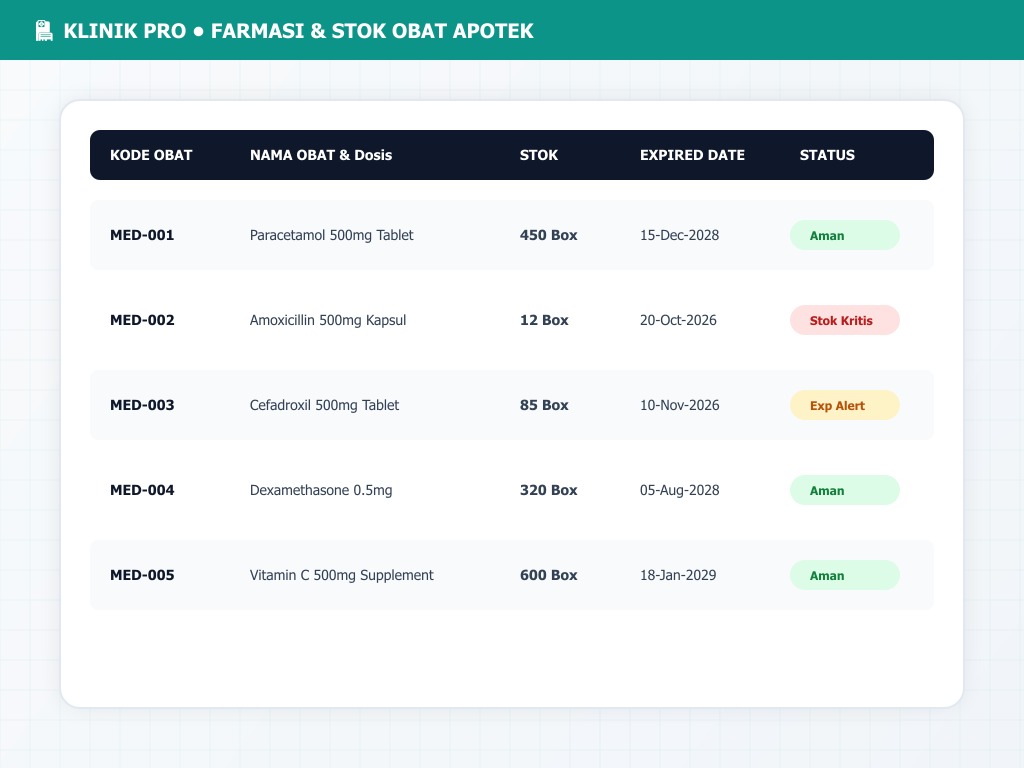Click expiry date 18-Jan-2029

point(678,575)
